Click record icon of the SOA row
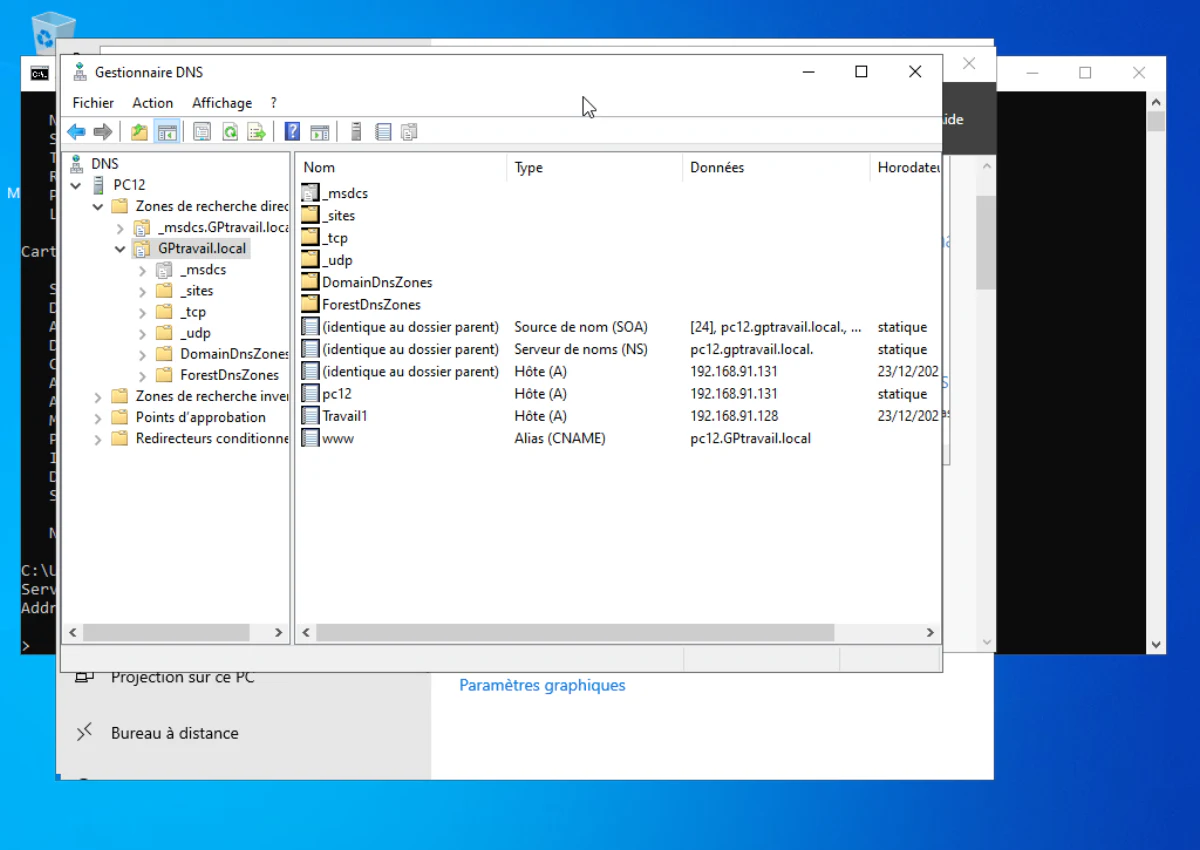The height and width of the screenshot is (850, 1200). click(x=310, y=327)
